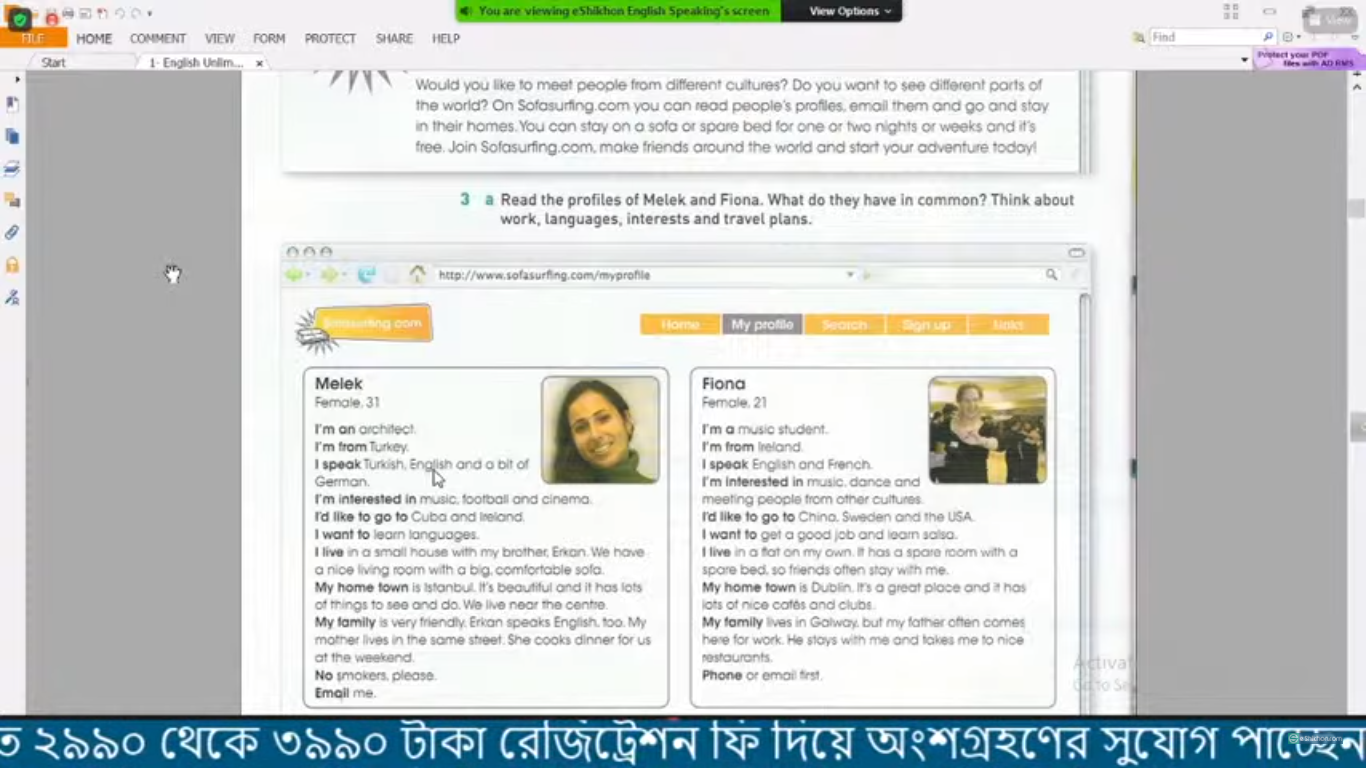Expand the navigation panel with the small arrow
1366x768 pixels.
(16, 79)
